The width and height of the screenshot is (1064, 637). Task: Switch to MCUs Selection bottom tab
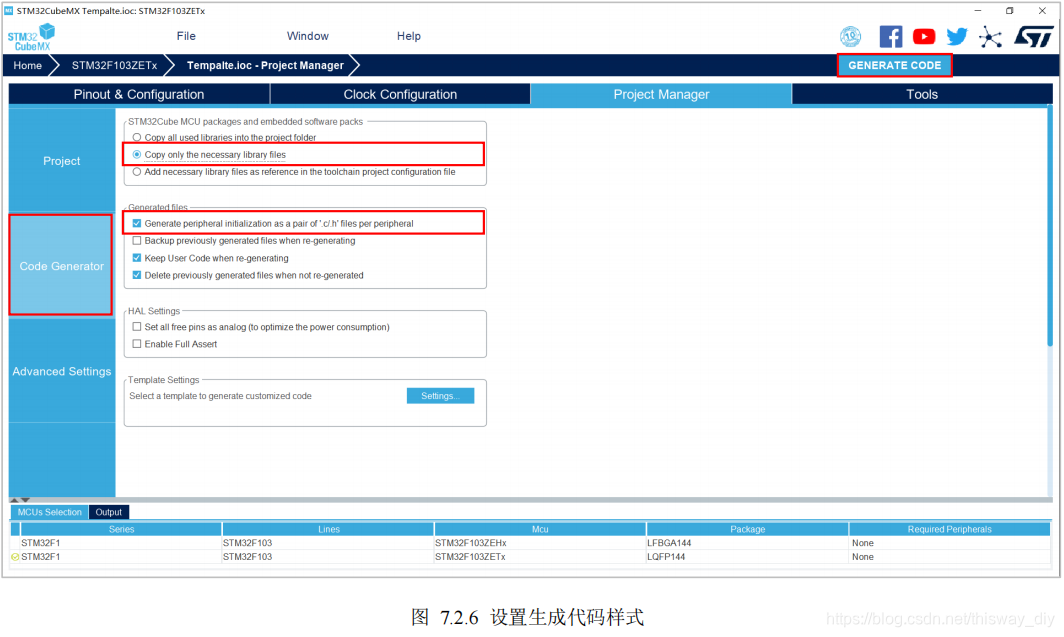coord(50,513)
